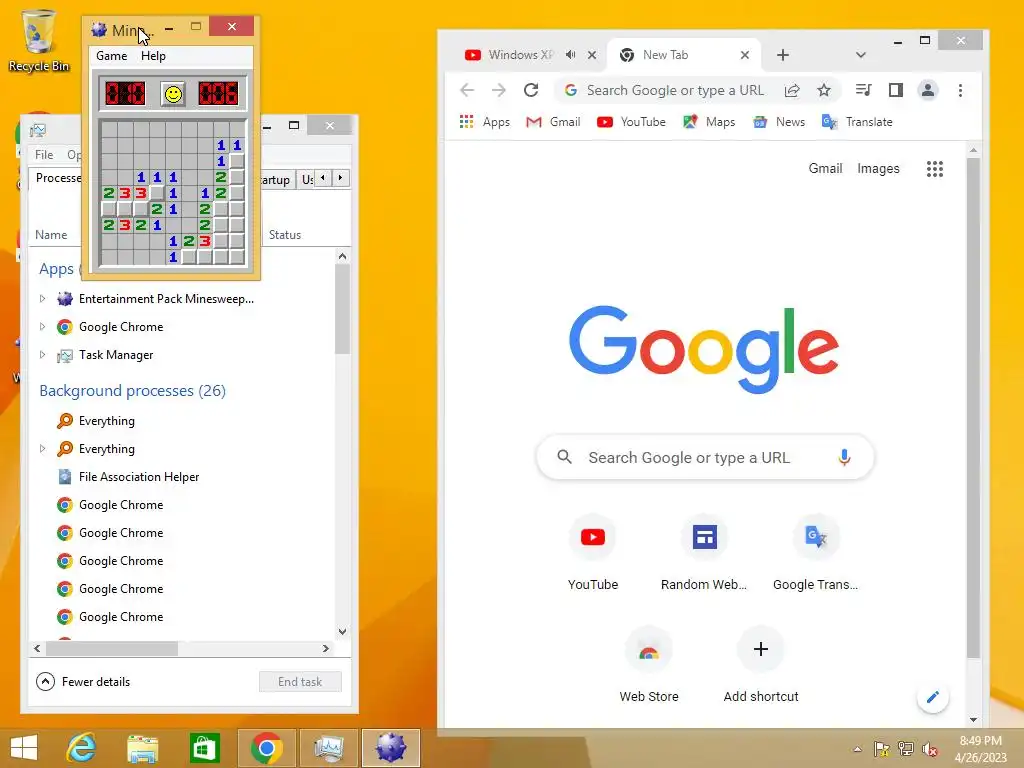Open News bookmark in bookmarks bar
The height and width of the screenshot is (768, 1024).
click(779, 121)
